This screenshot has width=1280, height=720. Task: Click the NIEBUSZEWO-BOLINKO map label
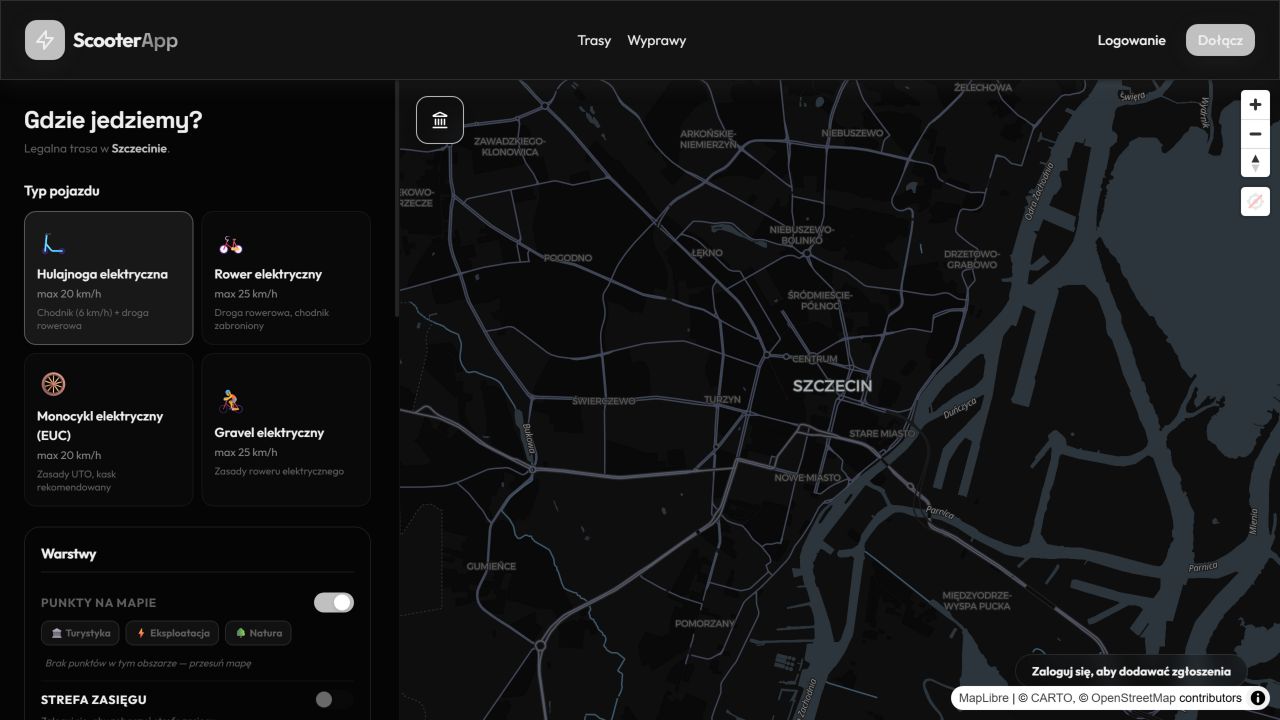click(802, 235)
